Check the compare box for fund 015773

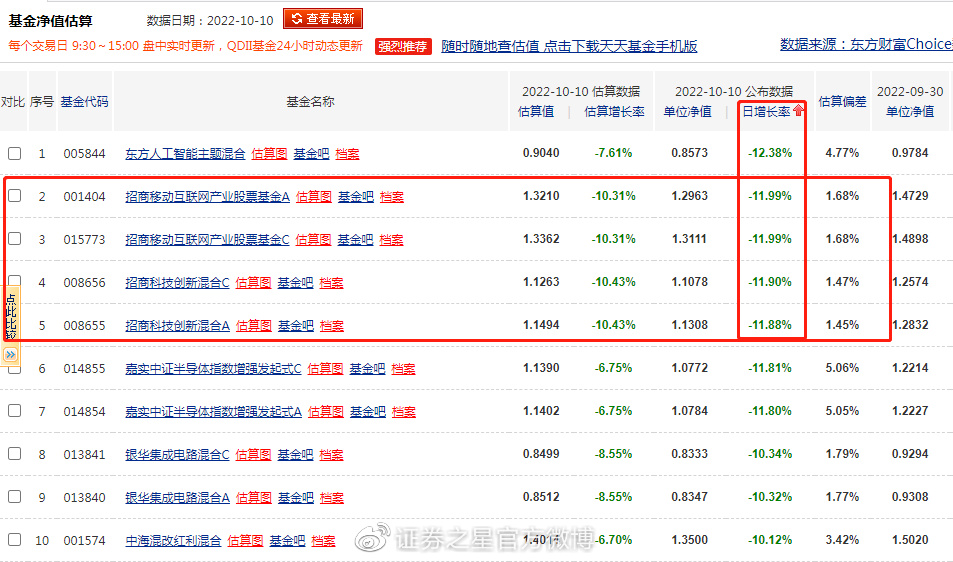[15, 239]
